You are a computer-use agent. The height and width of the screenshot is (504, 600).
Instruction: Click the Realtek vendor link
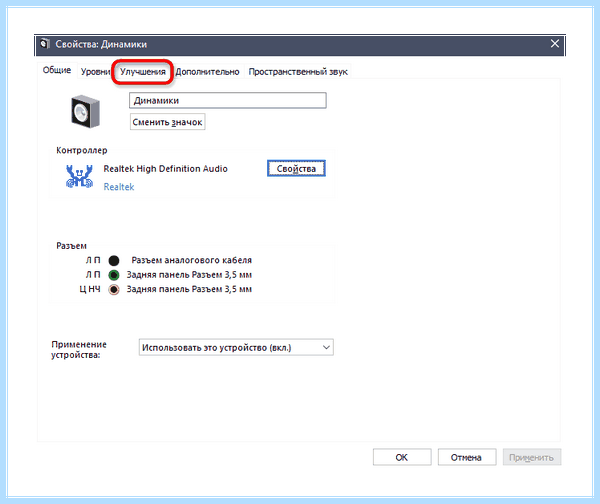[119, 187]
